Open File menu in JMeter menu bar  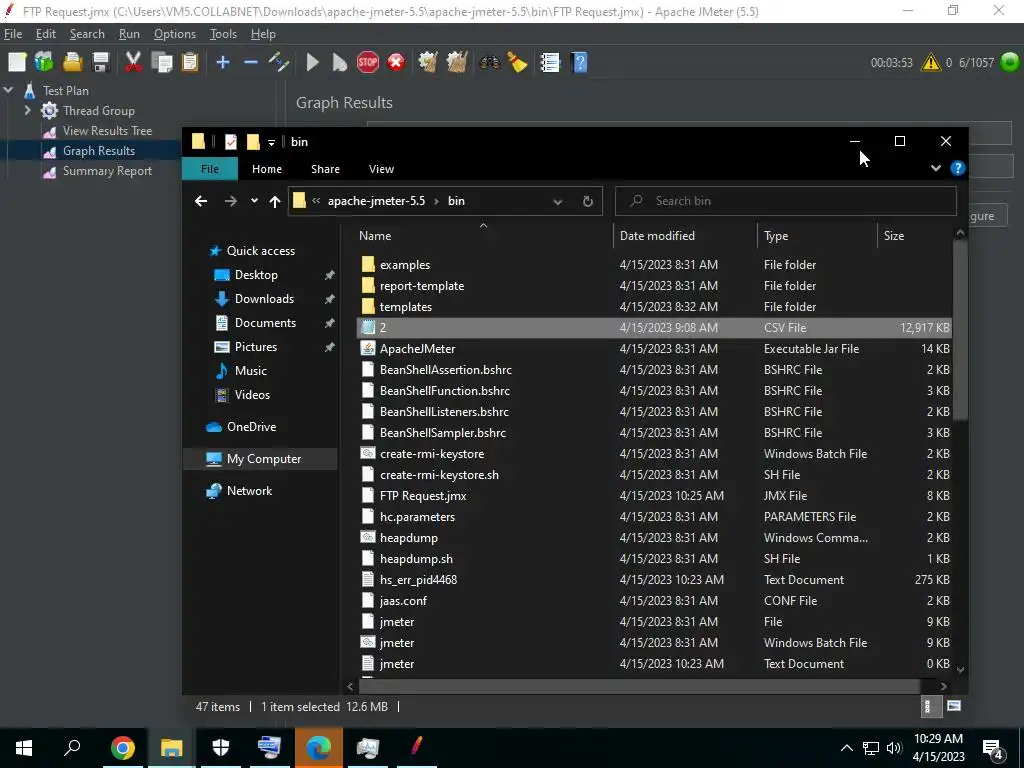point(12,34)
